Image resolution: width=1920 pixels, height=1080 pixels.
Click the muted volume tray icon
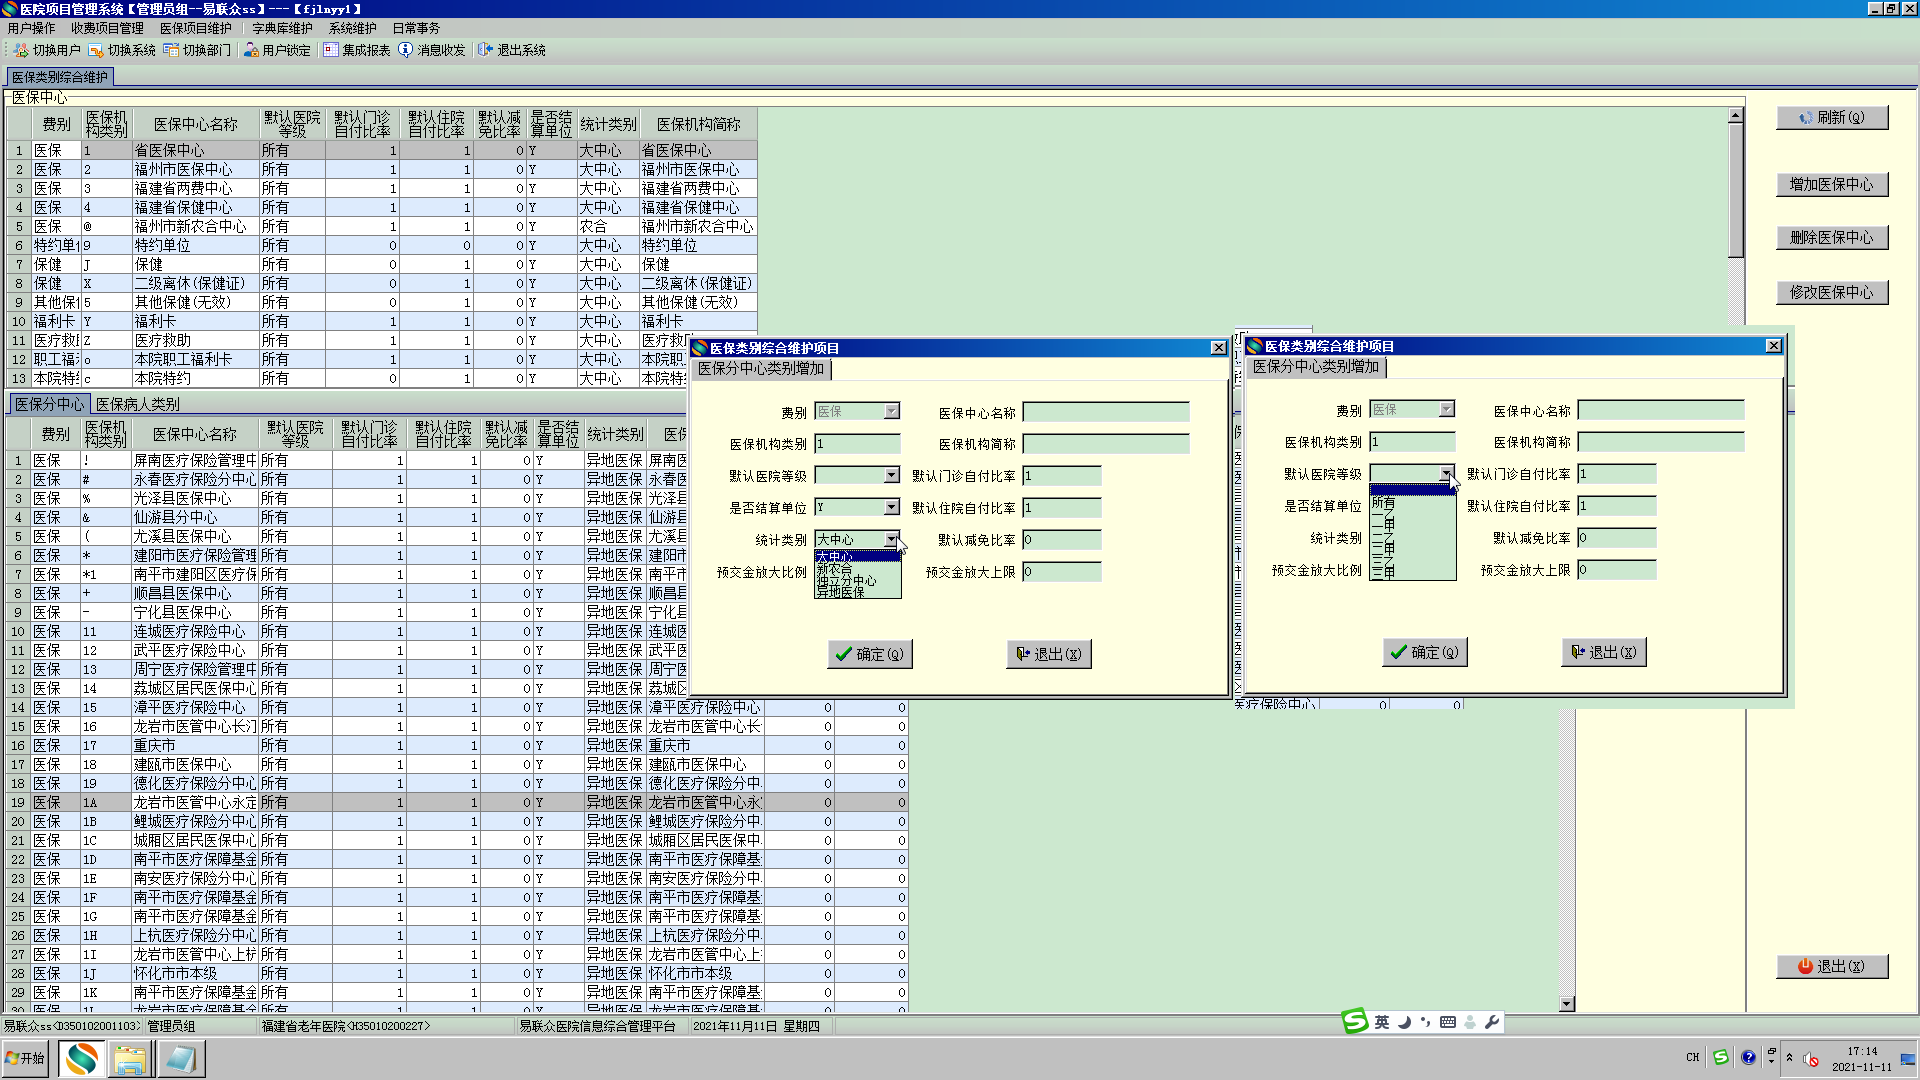(x=1811, y=1059)
